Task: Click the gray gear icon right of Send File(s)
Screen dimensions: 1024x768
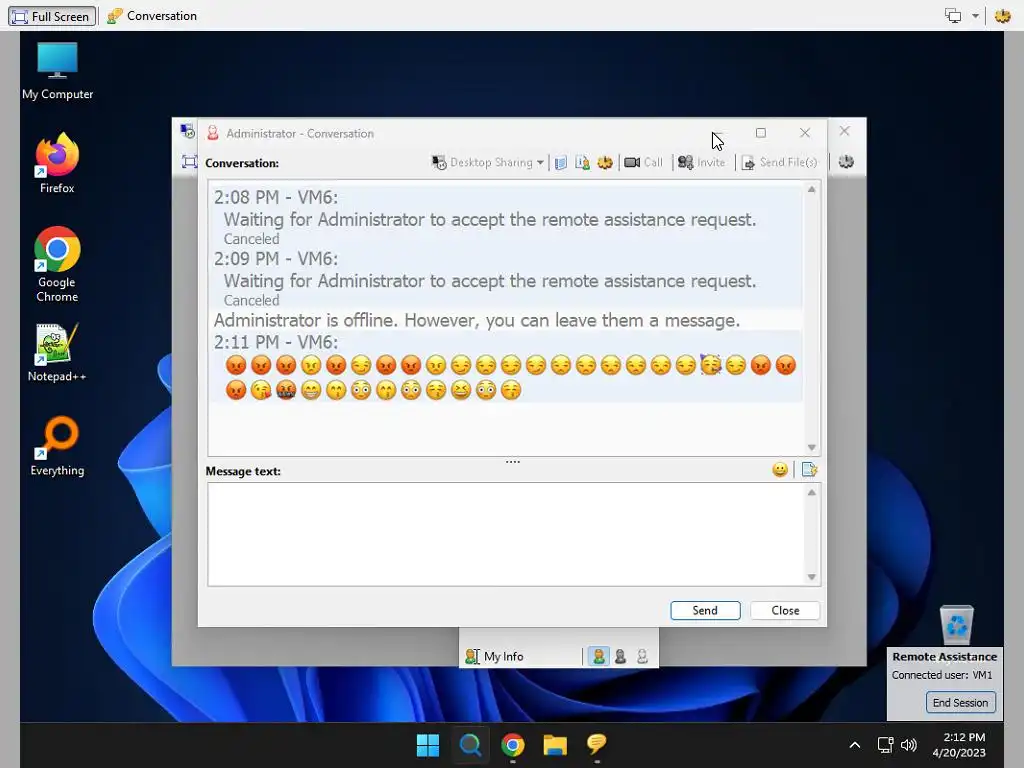Action: [x=846, y=162]
